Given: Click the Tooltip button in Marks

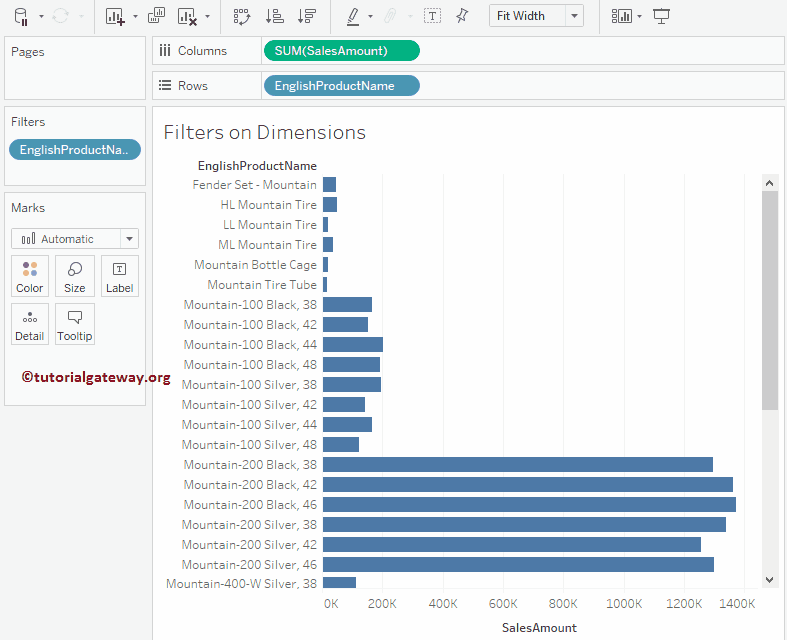Looking at the screenshot, I should click(75, 324).
